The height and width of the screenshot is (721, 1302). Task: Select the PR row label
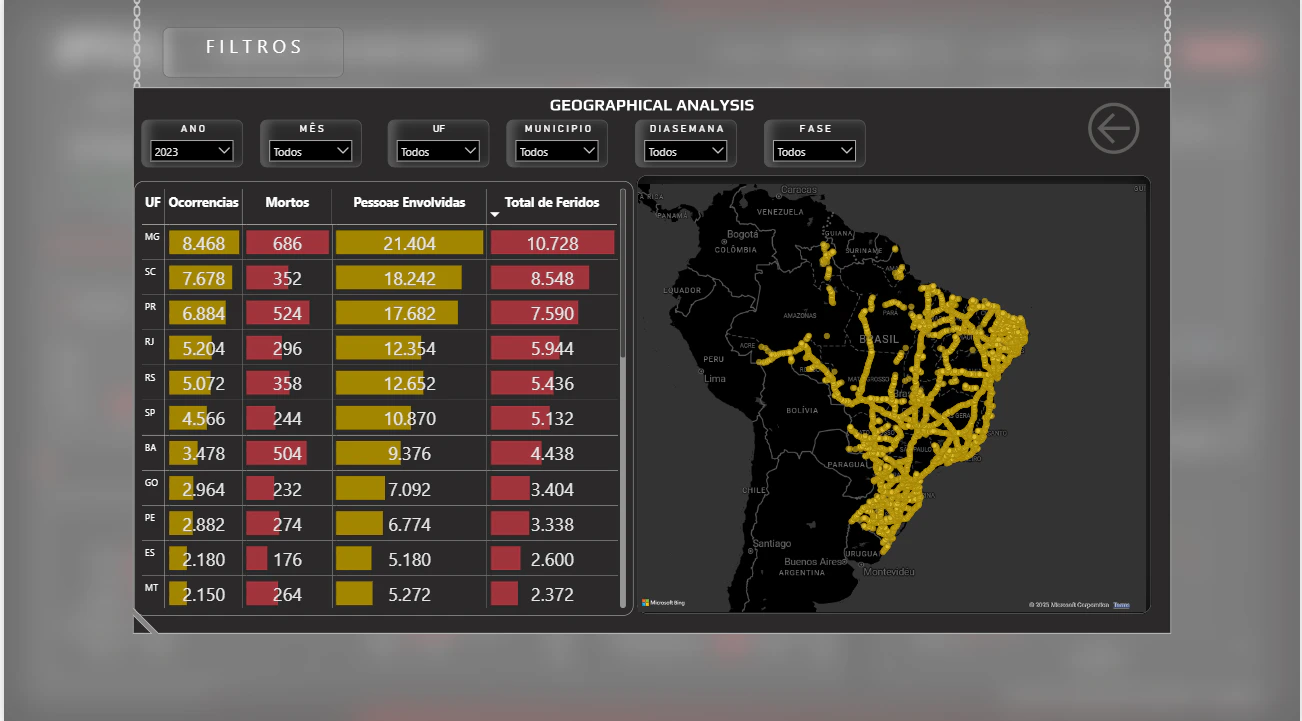click(150, 307)
